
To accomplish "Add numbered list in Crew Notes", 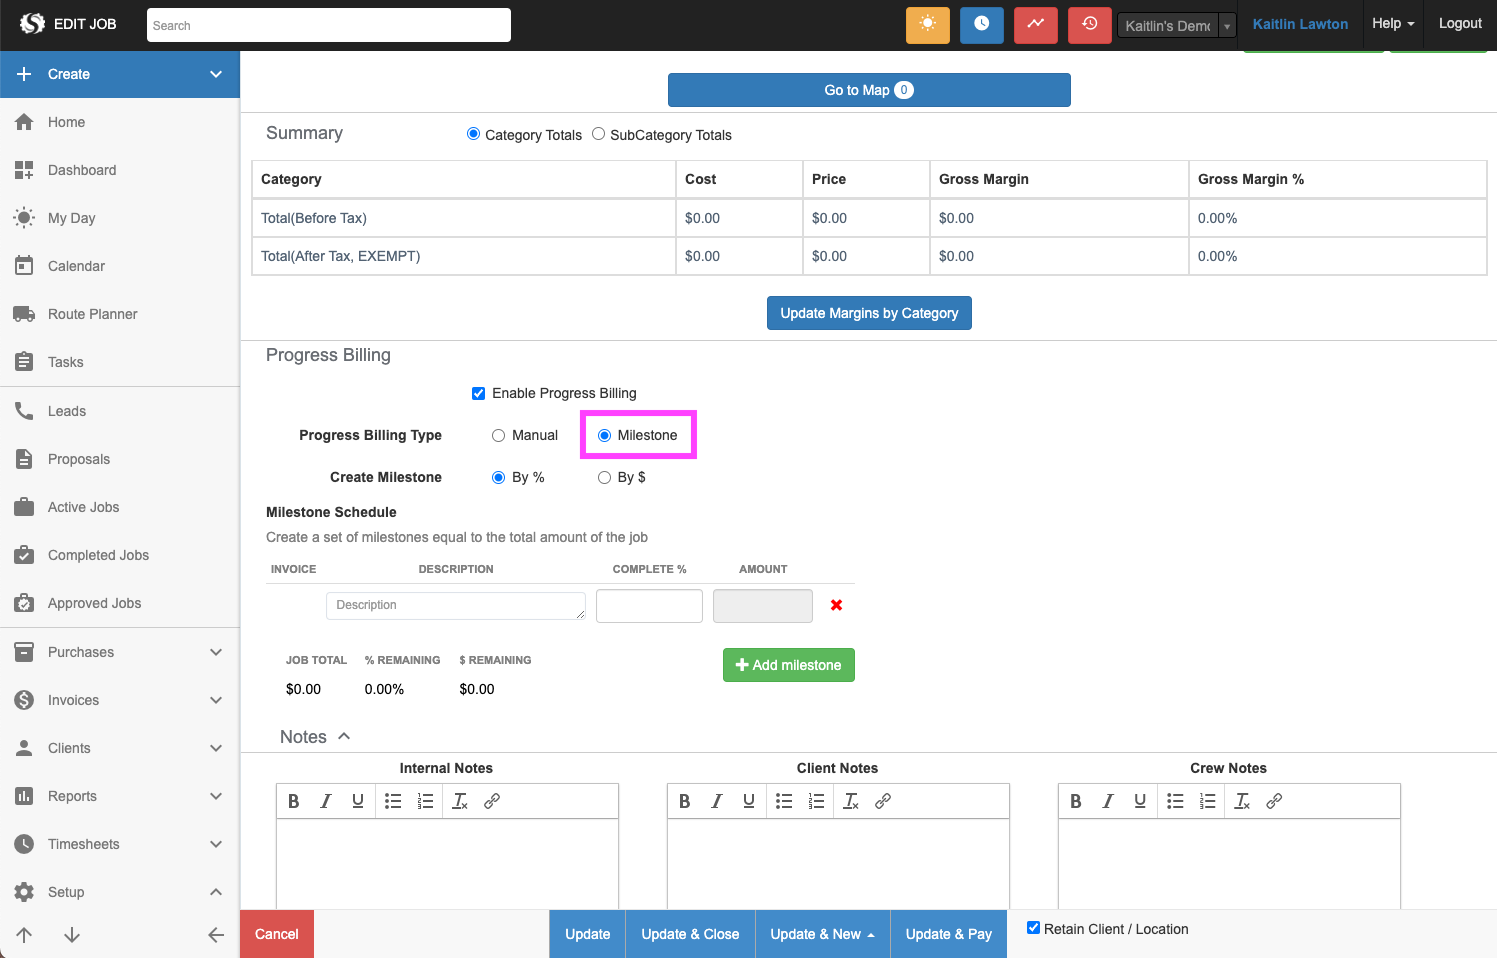I will point(1208,801).
